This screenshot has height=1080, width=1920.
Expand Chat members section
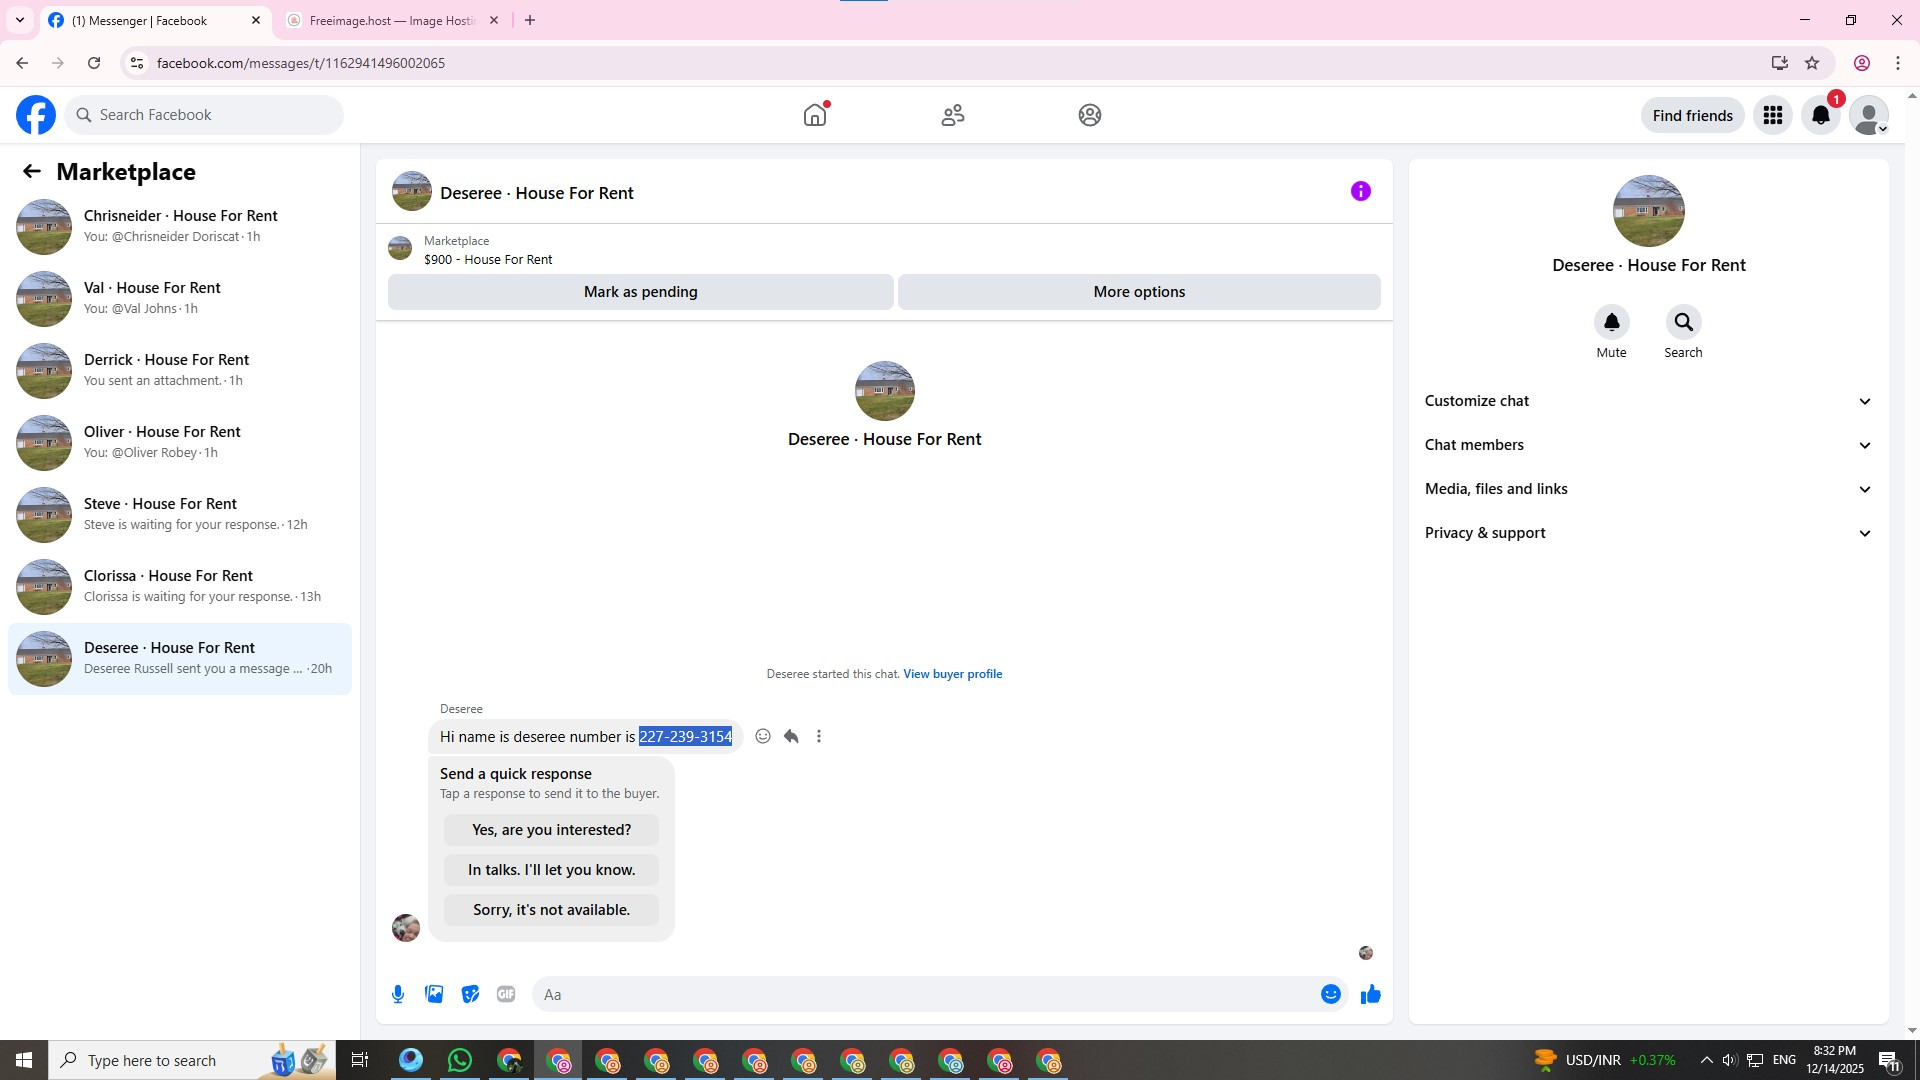pyautogui.click(x=1648, y=445)
